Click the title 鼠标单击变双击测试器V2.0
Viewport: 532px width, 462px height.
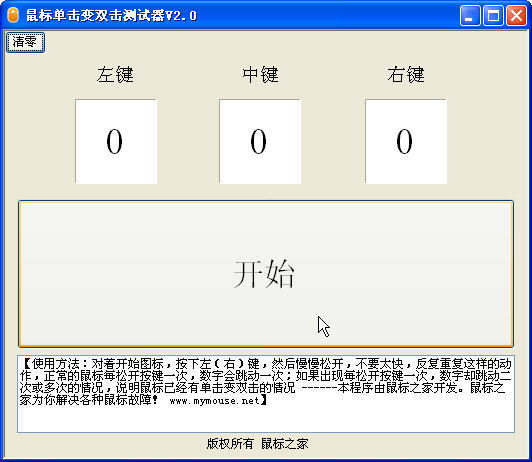111,16
